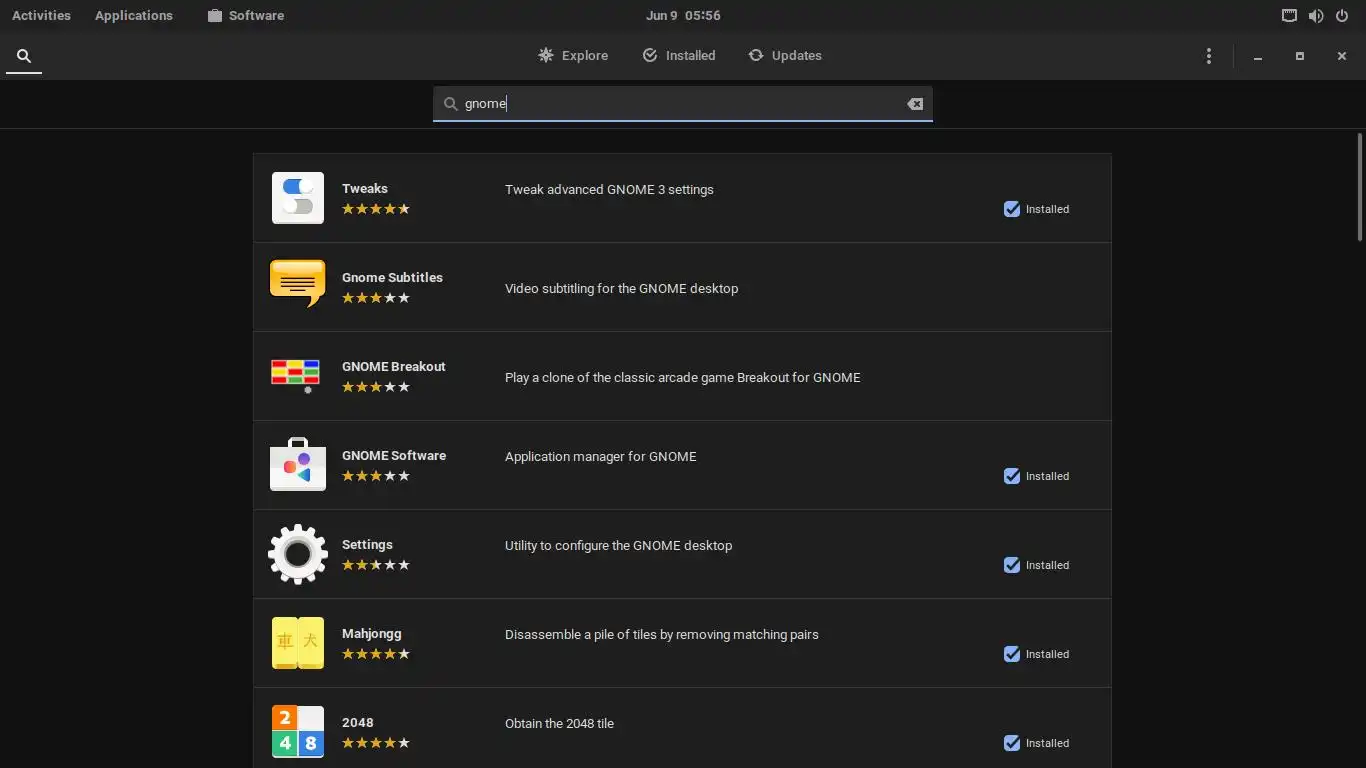Click the Settings gear app icon

(298, 554)
